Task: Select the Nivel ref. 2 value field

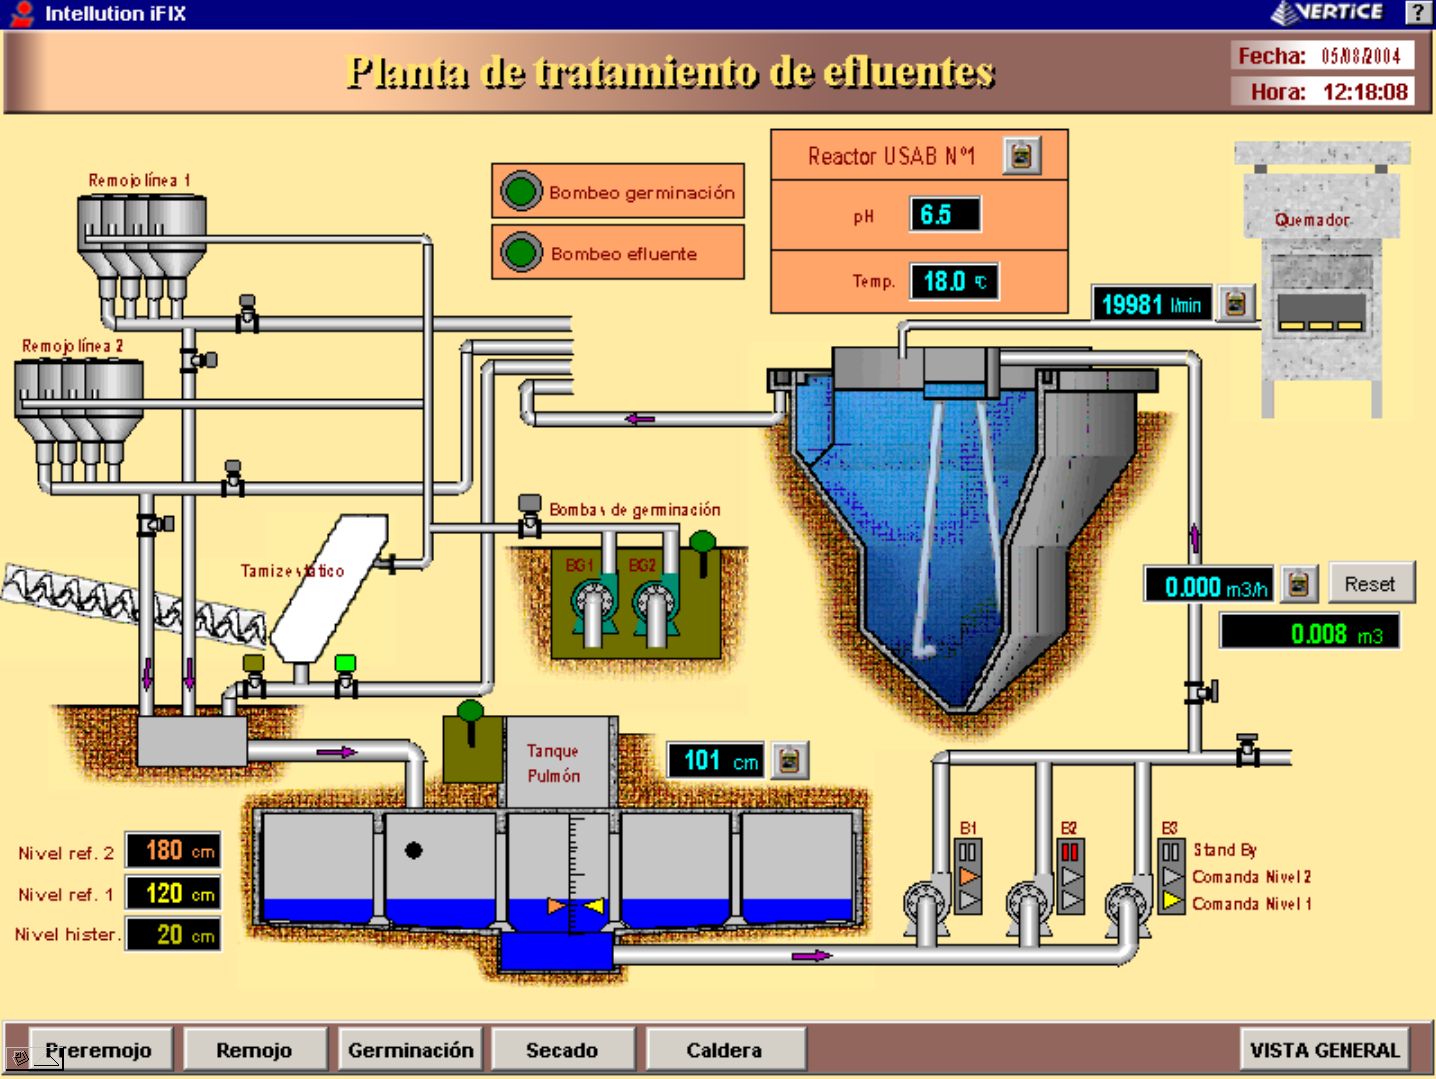Action: coord(172,851)
